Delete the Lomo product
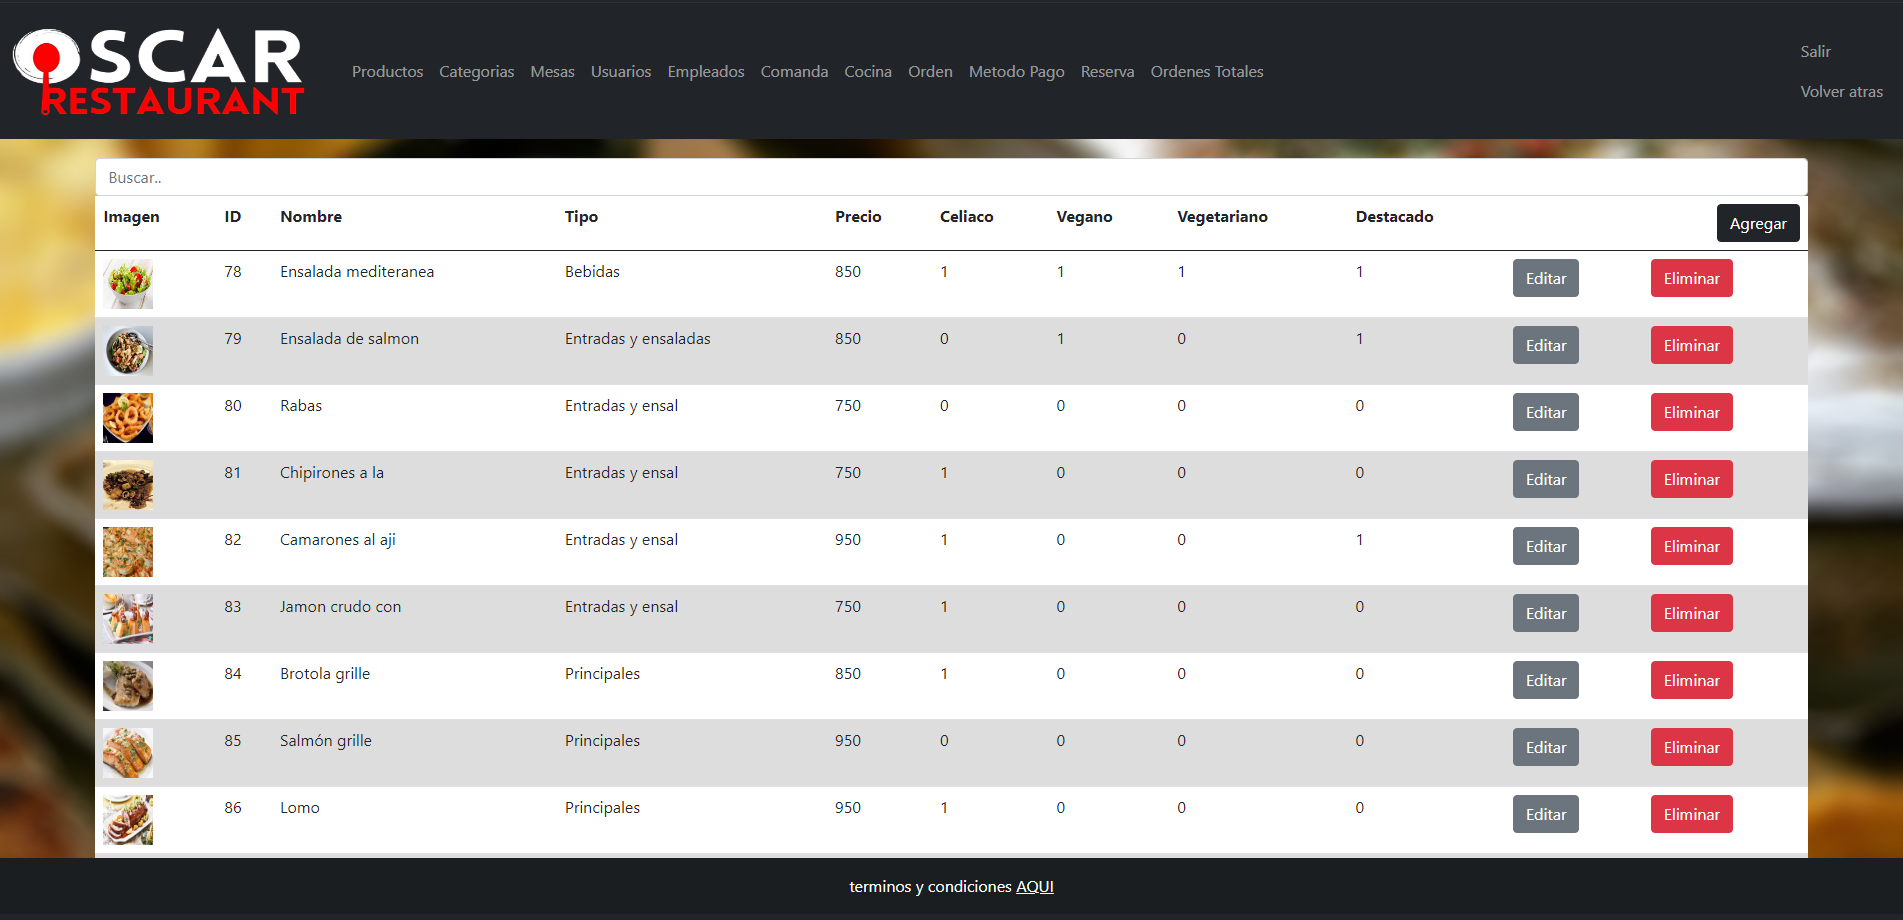Screen dimensions: 1903x920 1691,814
